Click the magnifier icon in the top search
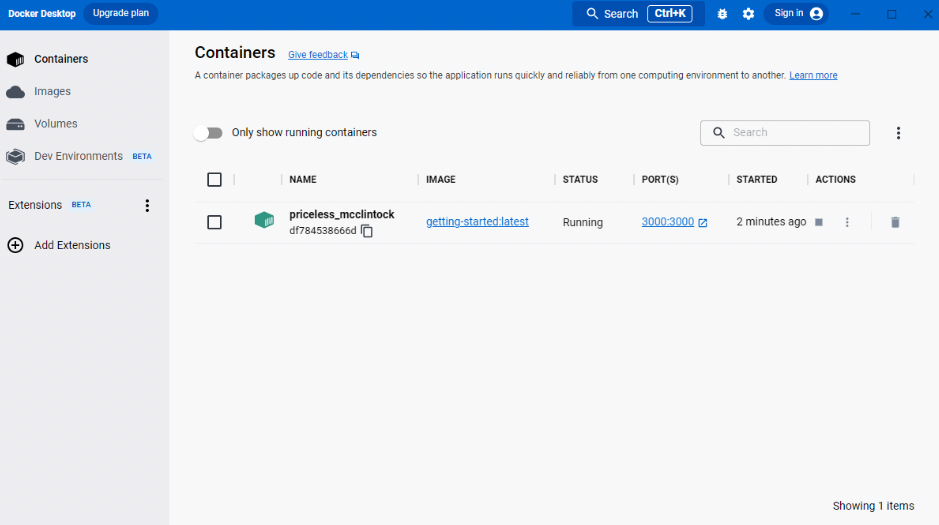939x525 pixels. (x=592, y=14)
